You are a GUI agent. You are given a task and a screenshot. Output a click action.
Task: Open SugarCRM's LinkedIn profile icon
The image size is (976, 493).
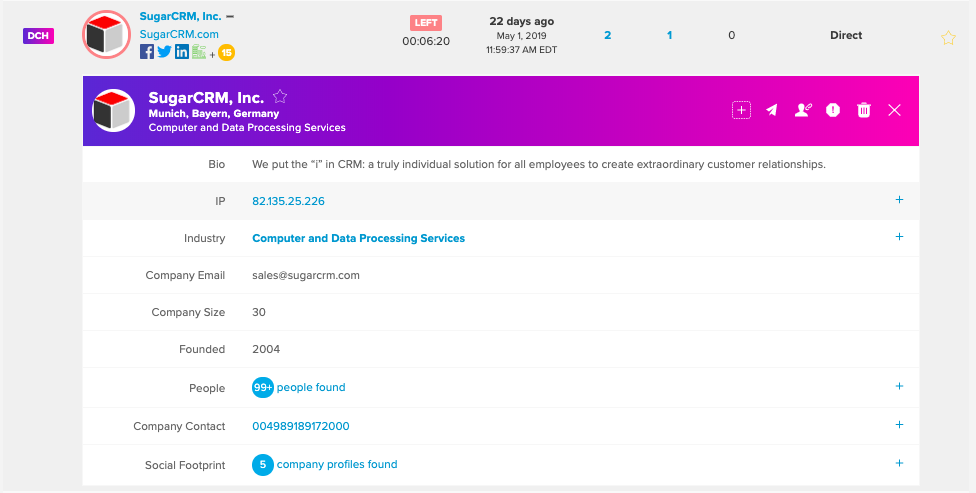point(182,52)
